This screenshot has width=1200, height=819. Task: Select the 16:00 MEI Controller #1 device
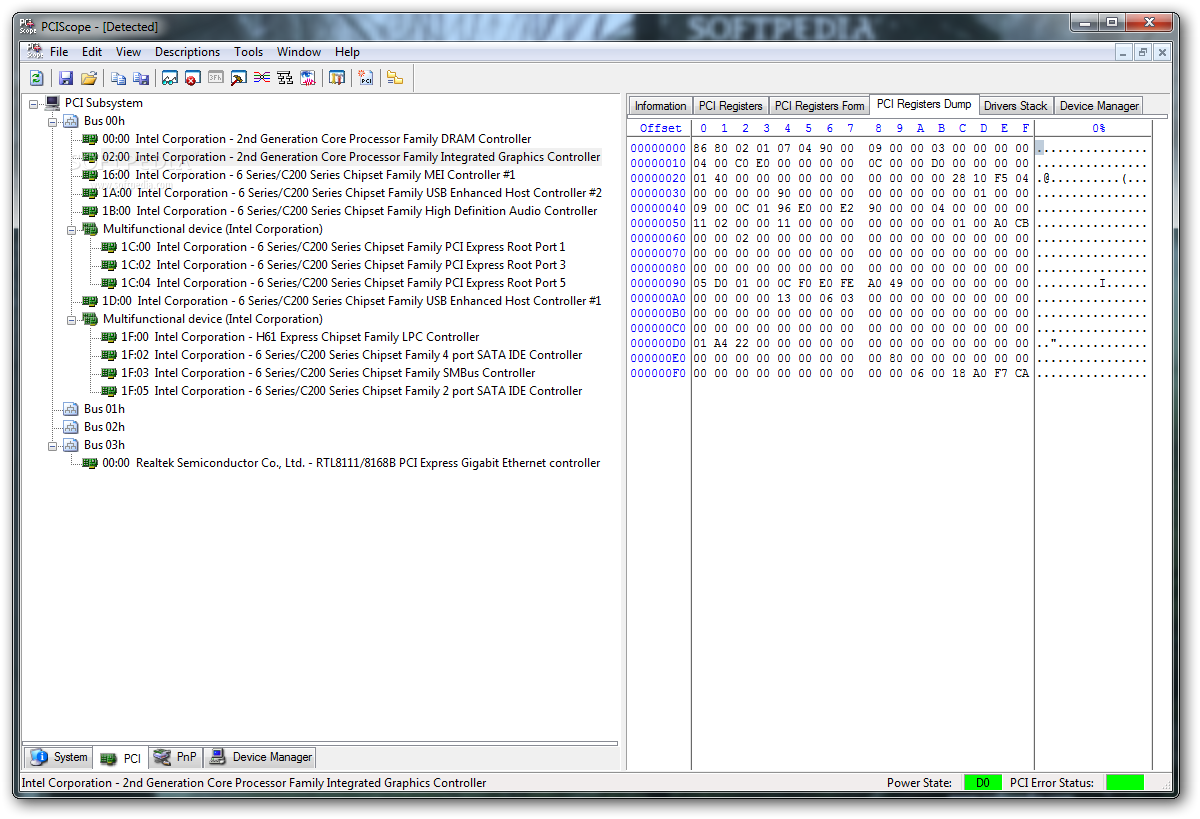(308, 175)
